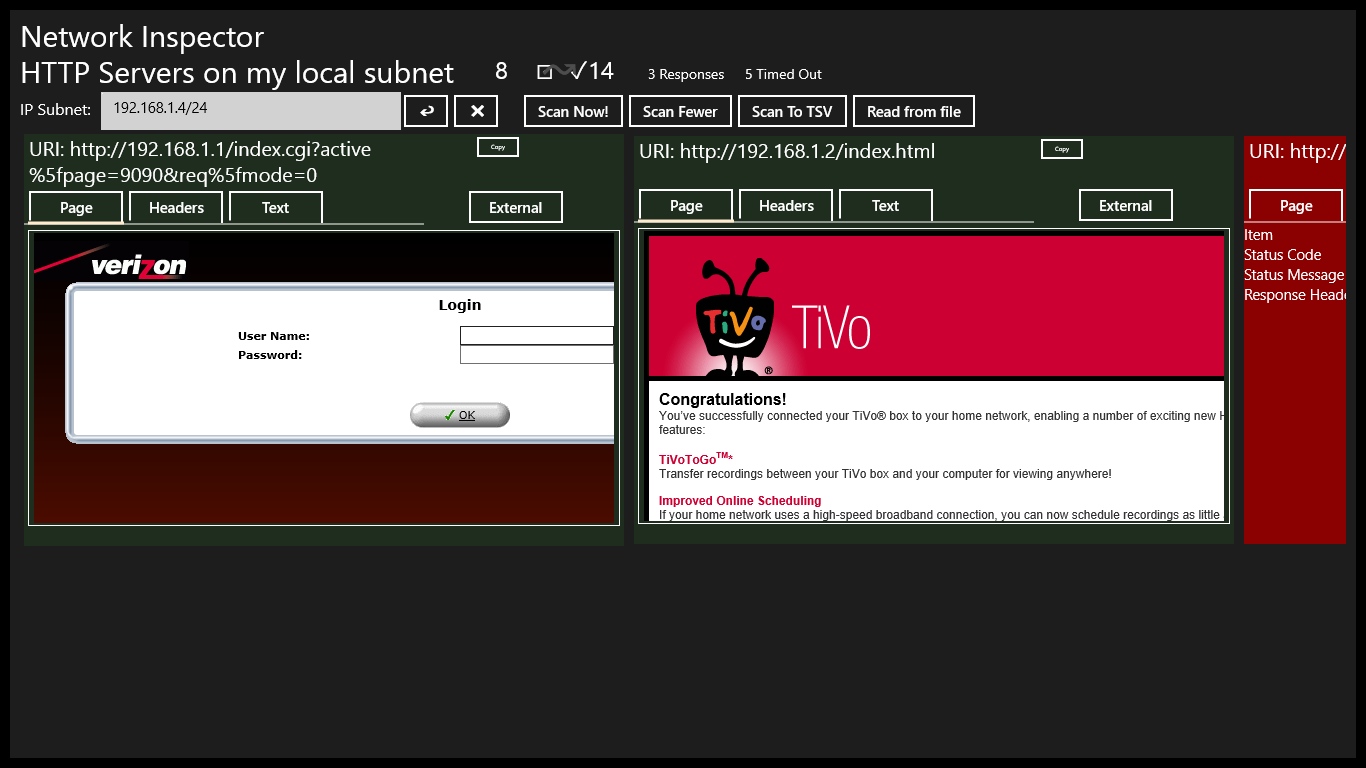Open Read from file
Screen dimensions: 1366x768
point(914,111)
